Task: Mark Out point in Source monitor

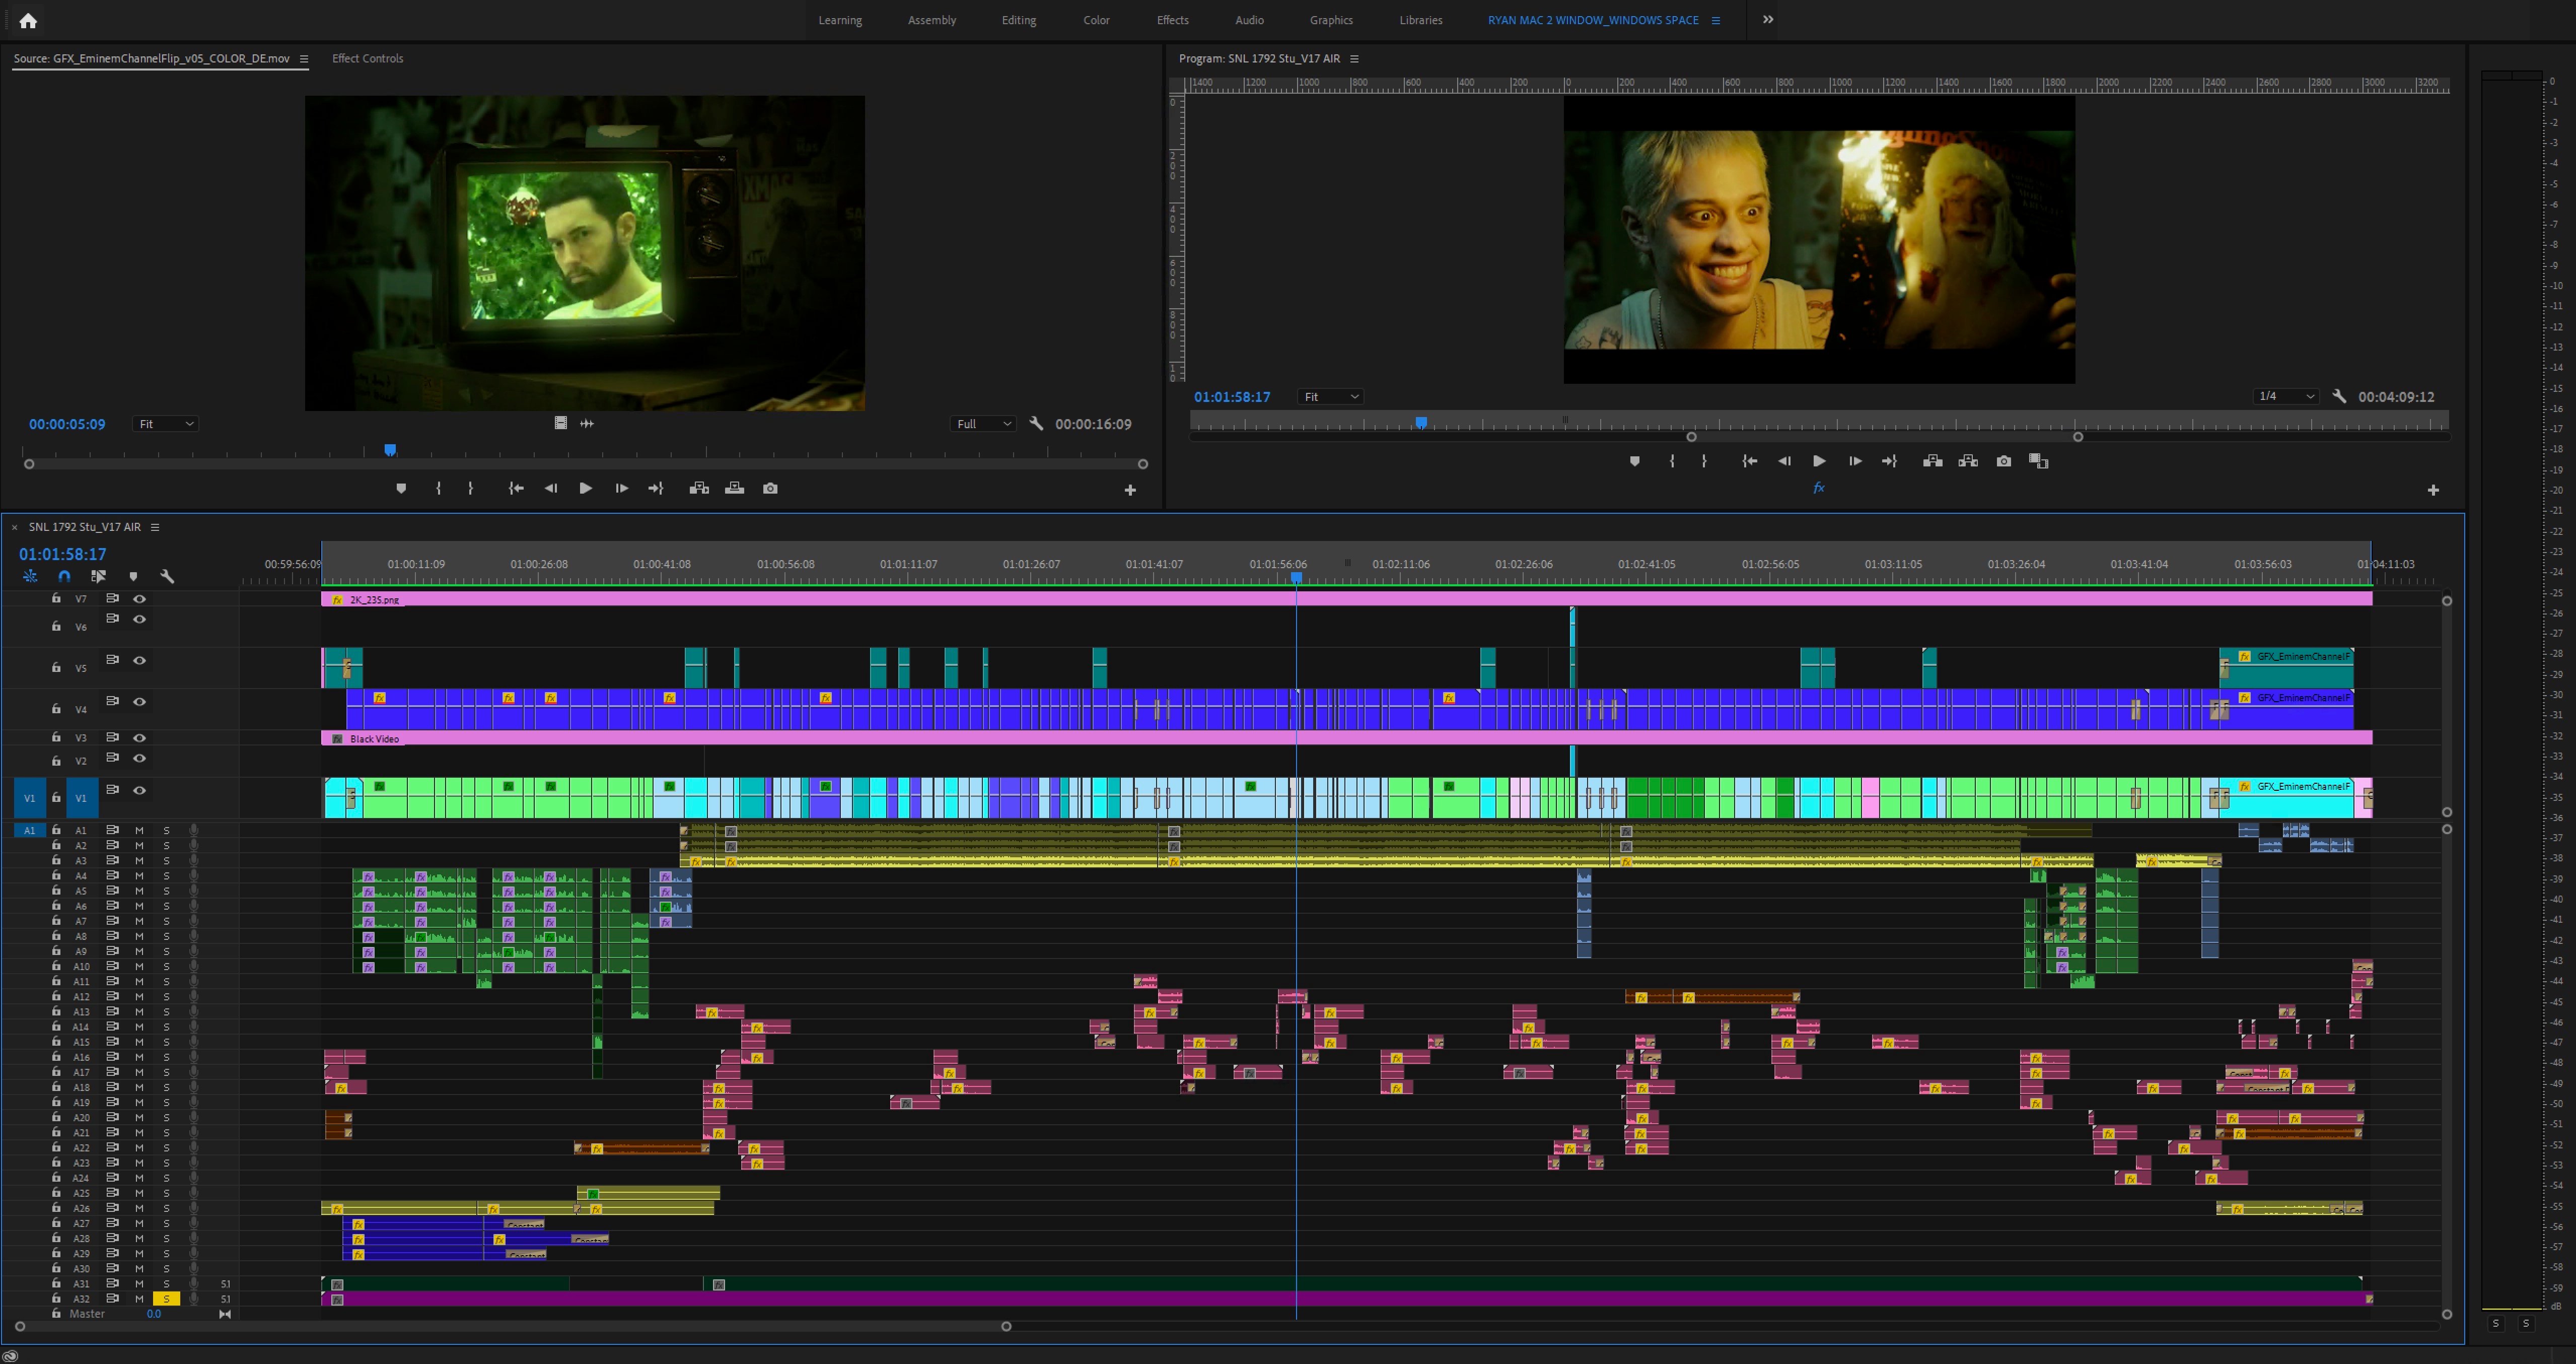Action: click(471, 488)
